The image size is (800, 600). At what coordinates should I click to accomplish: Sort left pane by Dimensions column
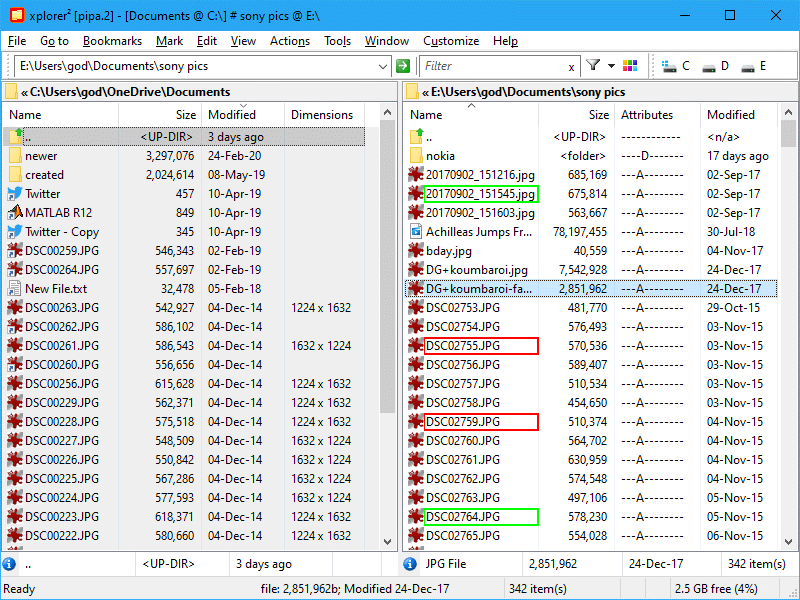coord(321,115)
